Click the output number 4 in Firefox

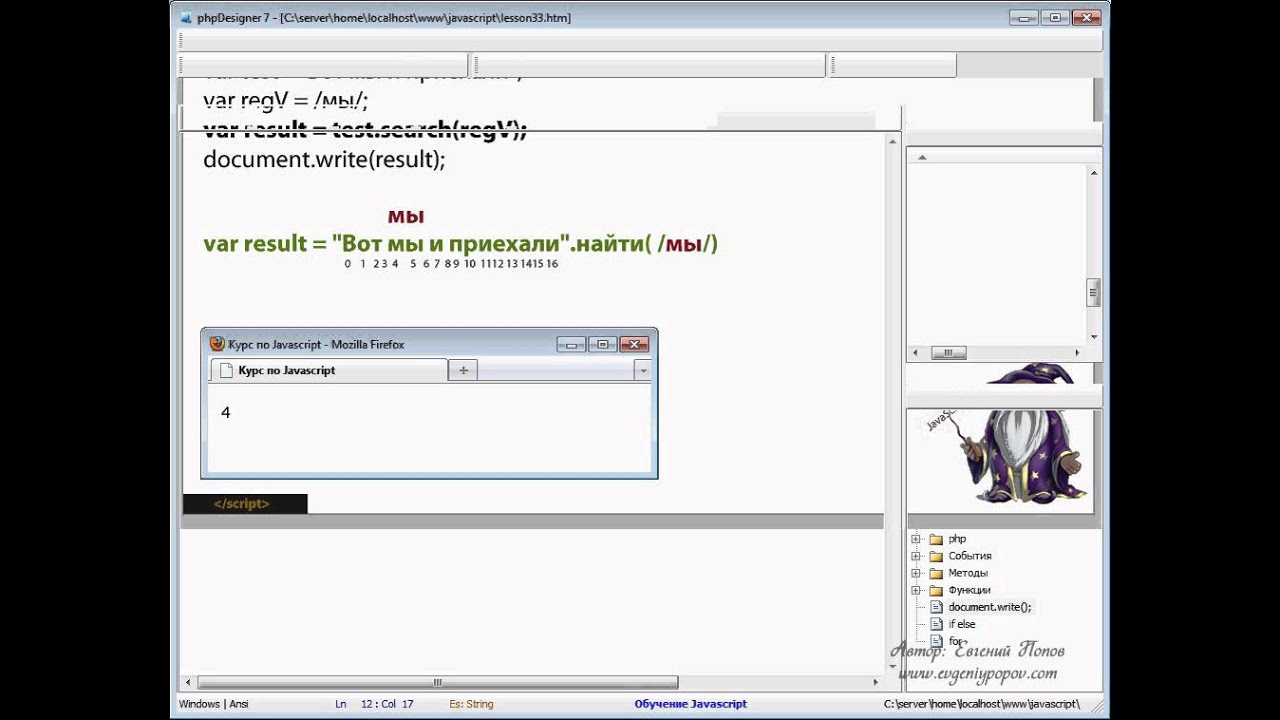click(x=226, y=412)
